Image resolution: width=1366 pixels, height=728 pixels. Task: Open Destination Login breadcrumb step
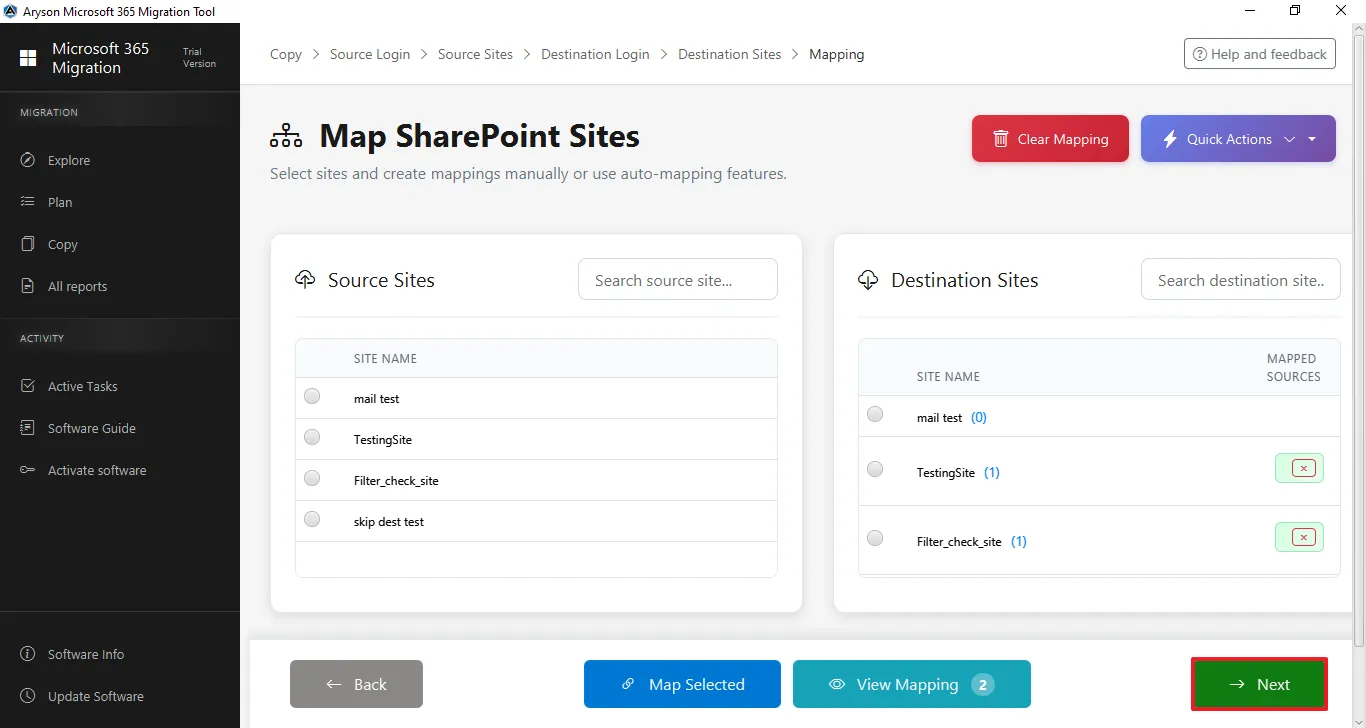595,54
